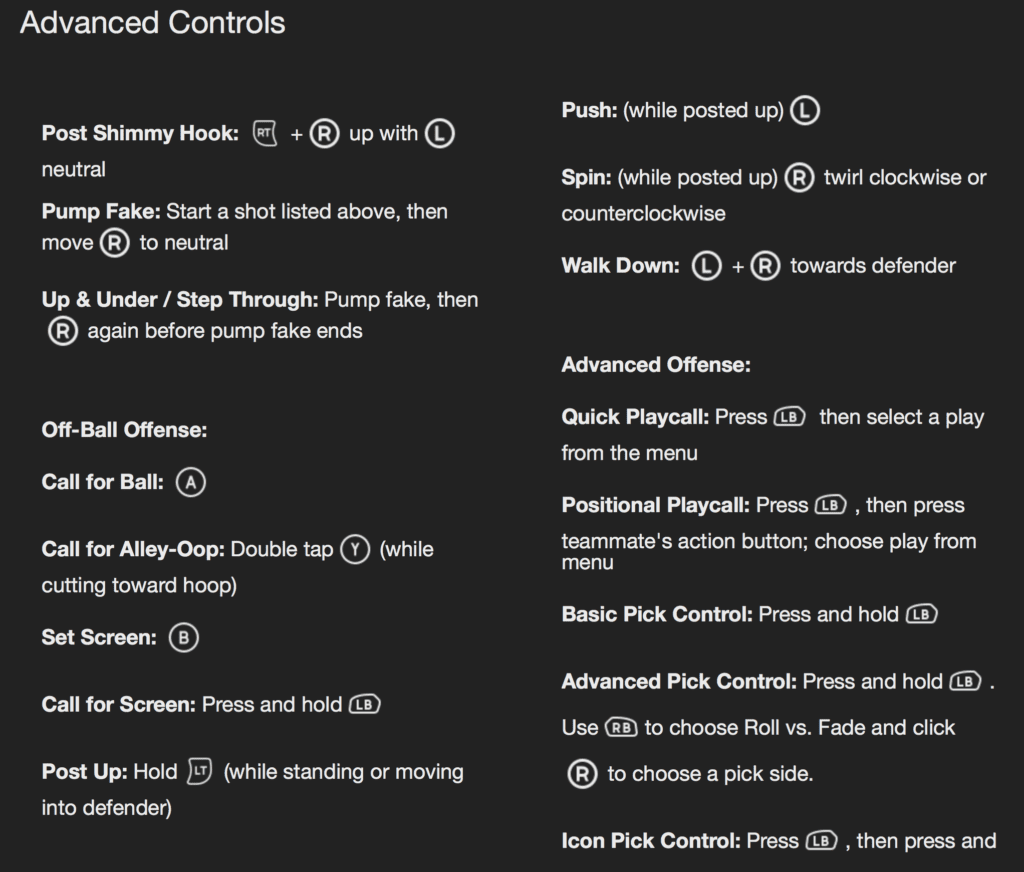
Task: Click the Advanced Offense section label
Action: click(655, 365)
